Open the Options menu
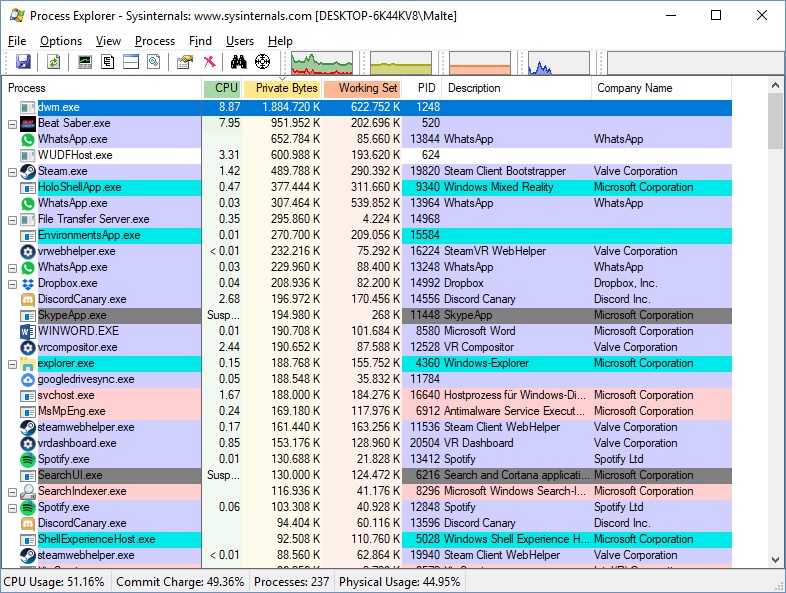Viewport: 786px width, 593px height. point(61,41)
